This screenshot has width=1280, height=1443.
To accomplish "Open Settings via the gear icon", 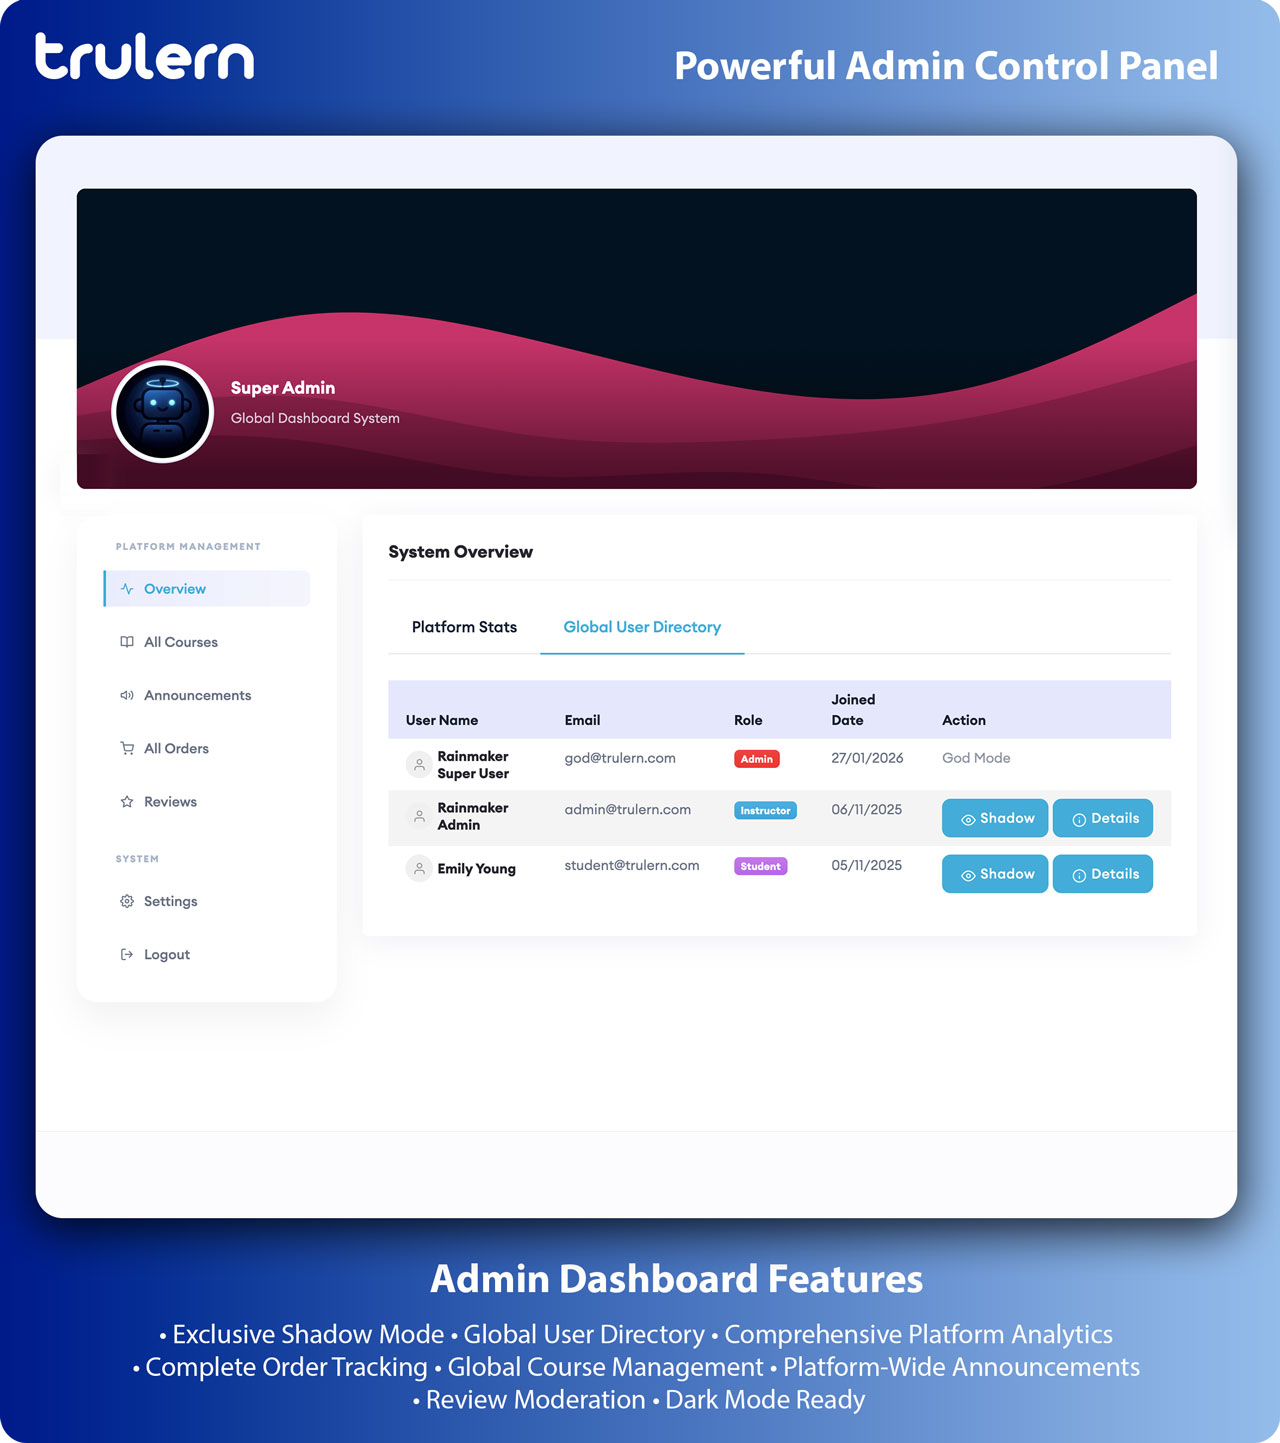I will (126, 901).
